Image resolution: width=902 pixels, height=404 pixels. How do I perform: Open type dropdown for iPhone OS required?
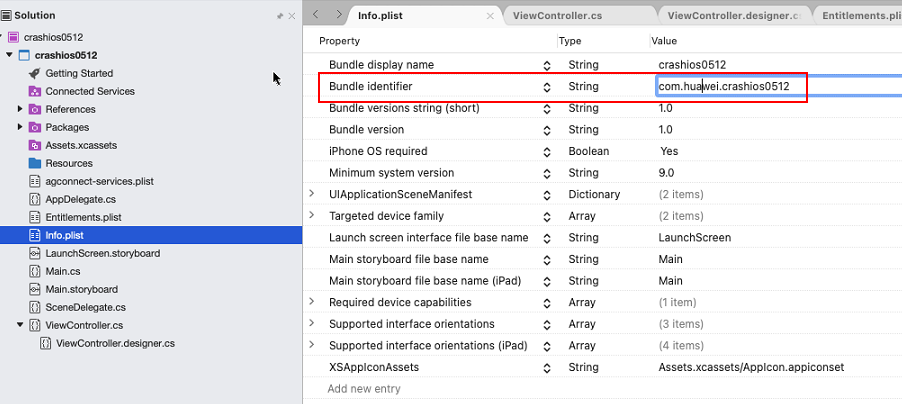(x=547, y=151)
